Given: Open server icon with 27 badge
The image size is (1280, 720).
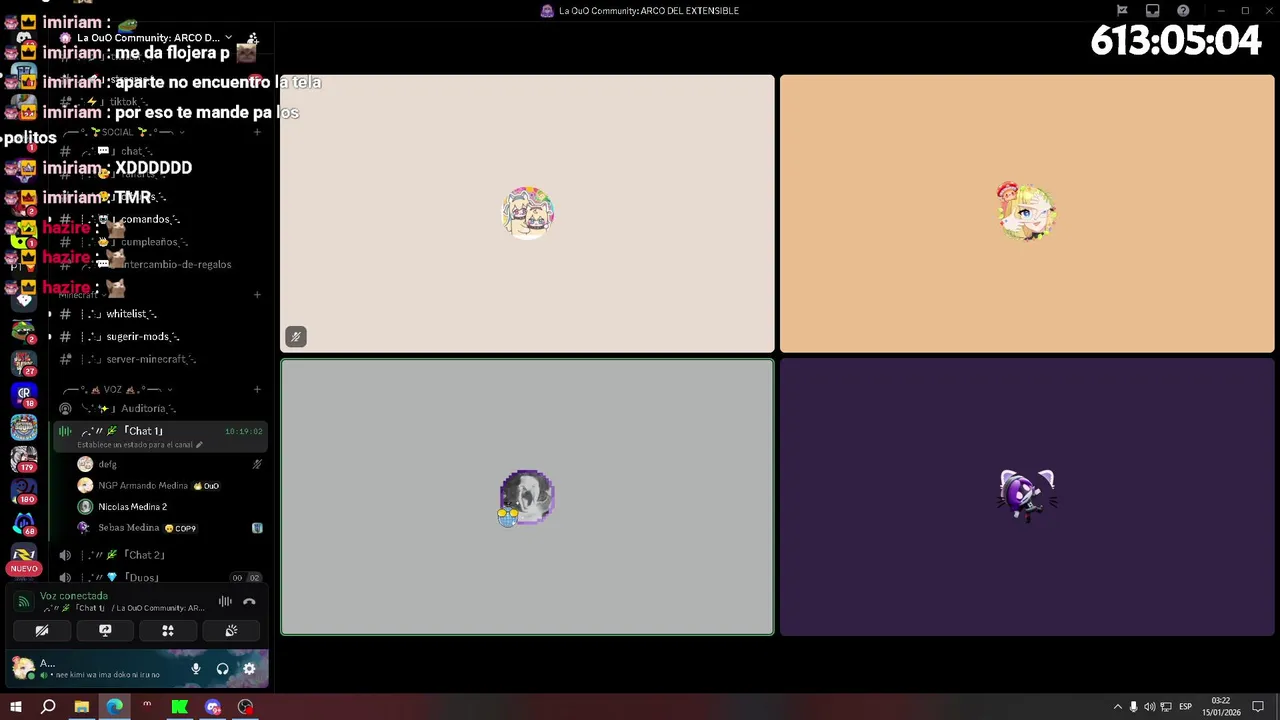Looking at the screenshot, I should (x=24, y=362).
